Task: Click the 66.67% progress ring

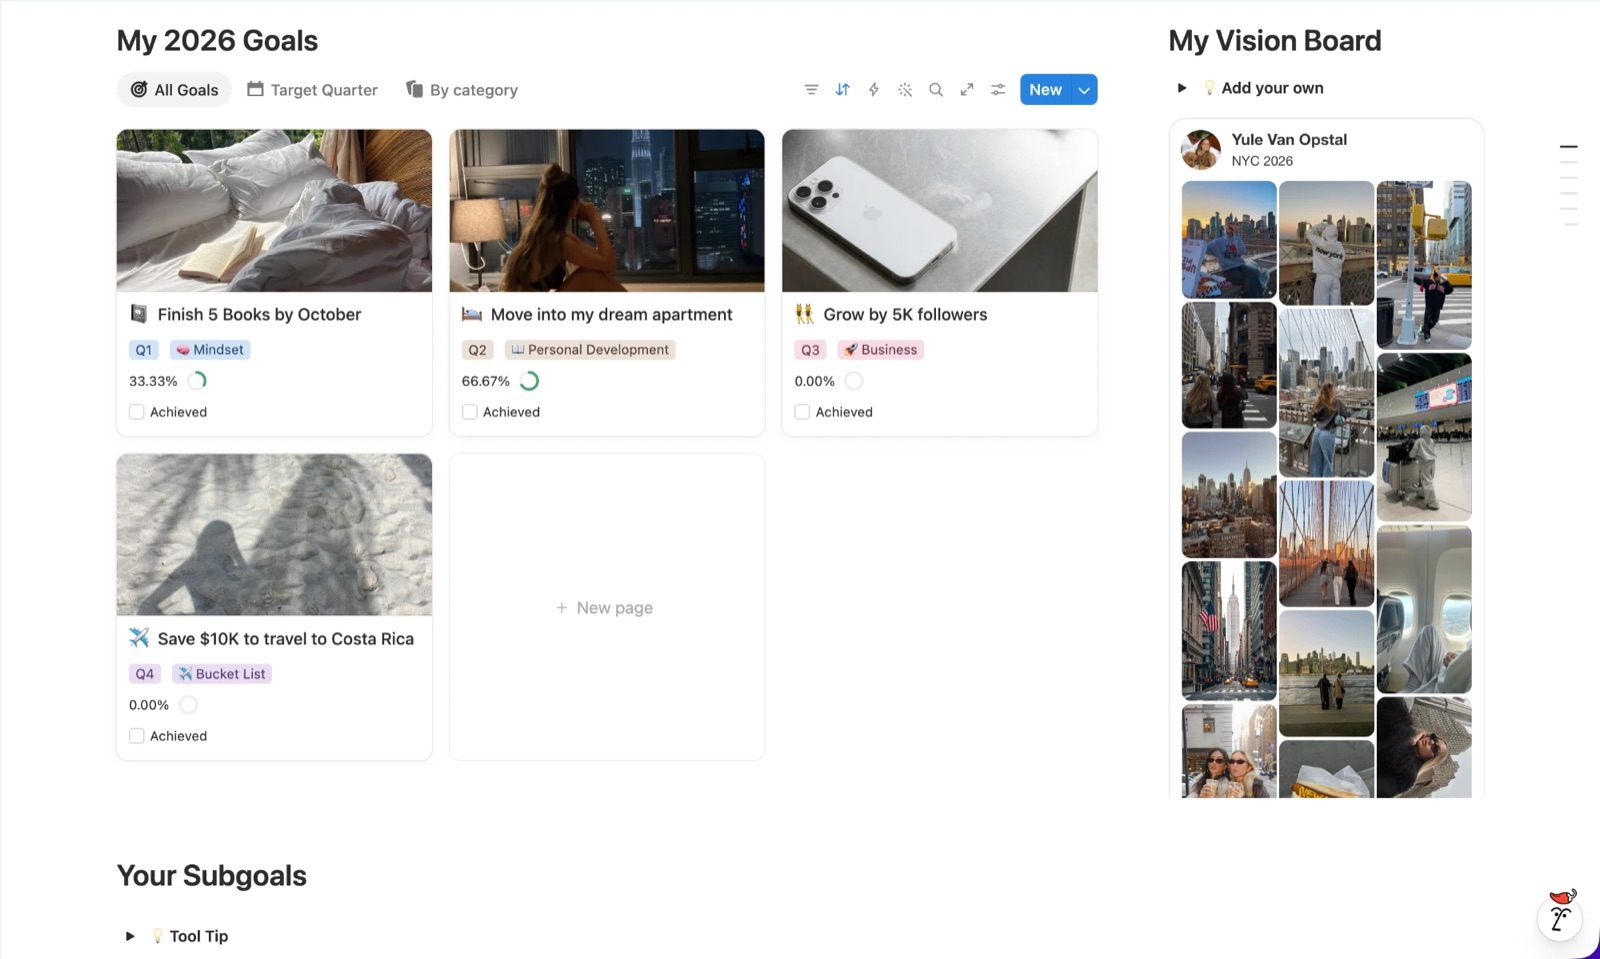Action: click(529, 381)
